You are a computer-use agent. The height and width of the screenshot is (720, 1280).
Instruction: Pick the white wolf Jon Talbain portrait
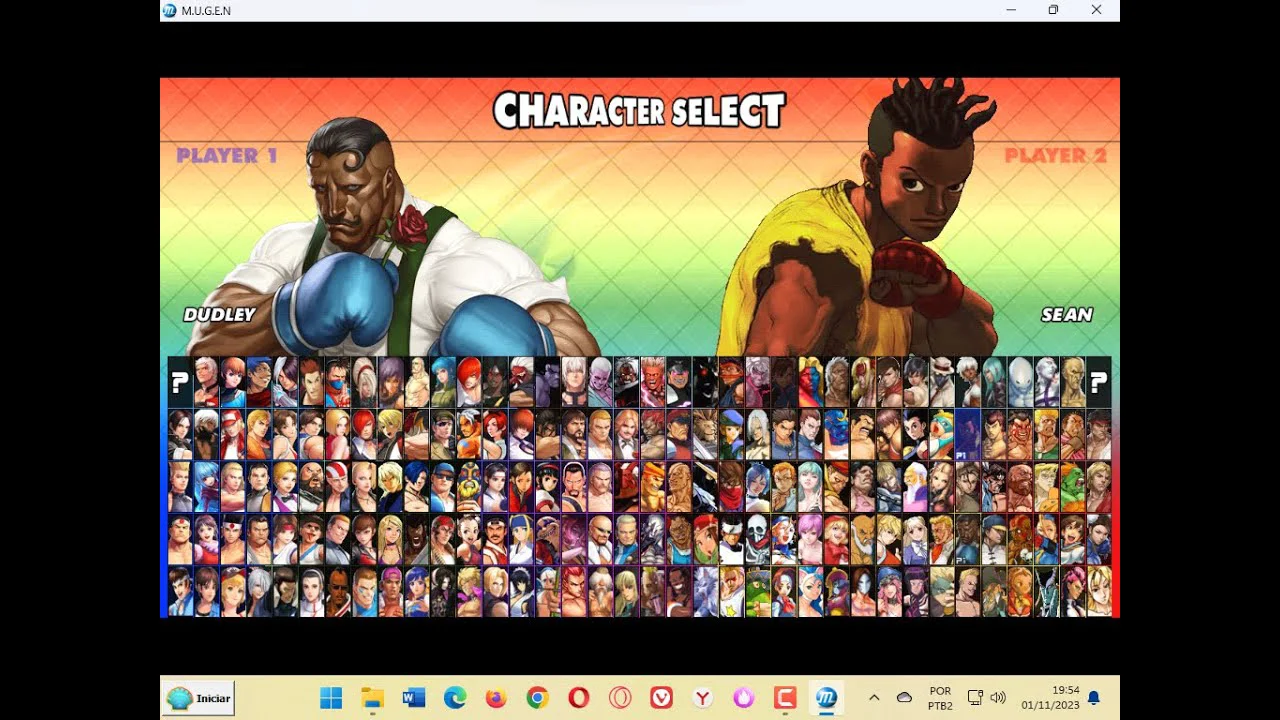click(x=706, y=592)
